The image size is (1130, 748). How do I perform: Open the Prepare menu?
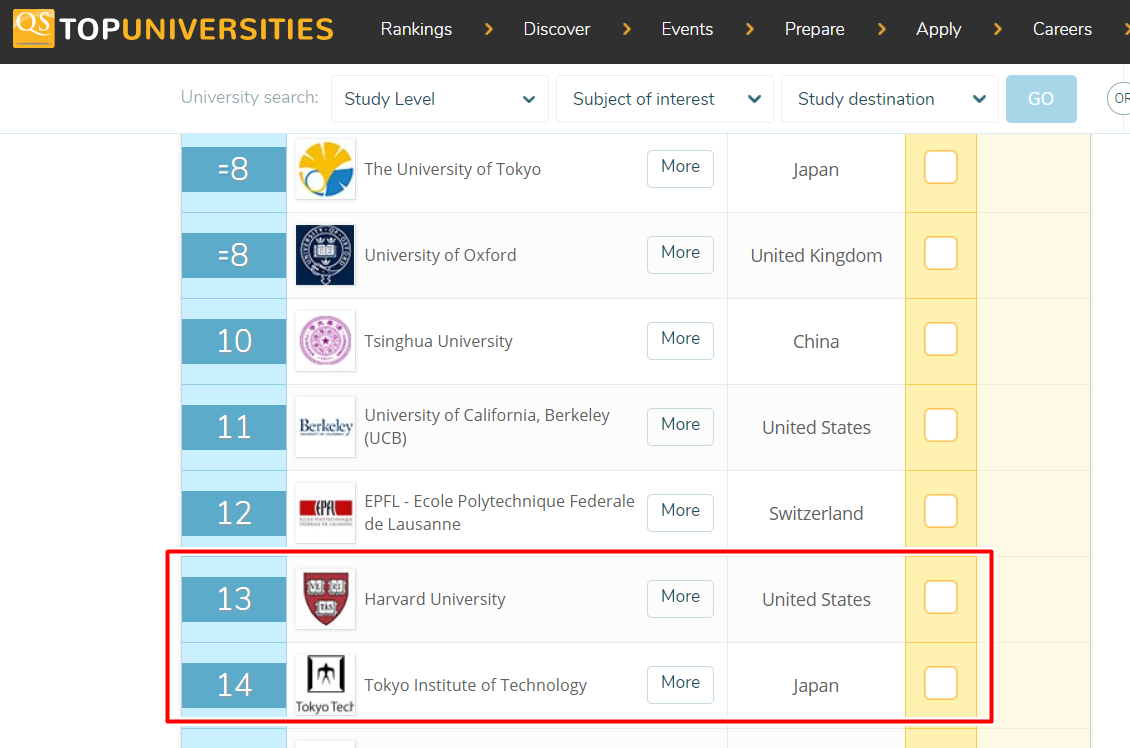814,29
